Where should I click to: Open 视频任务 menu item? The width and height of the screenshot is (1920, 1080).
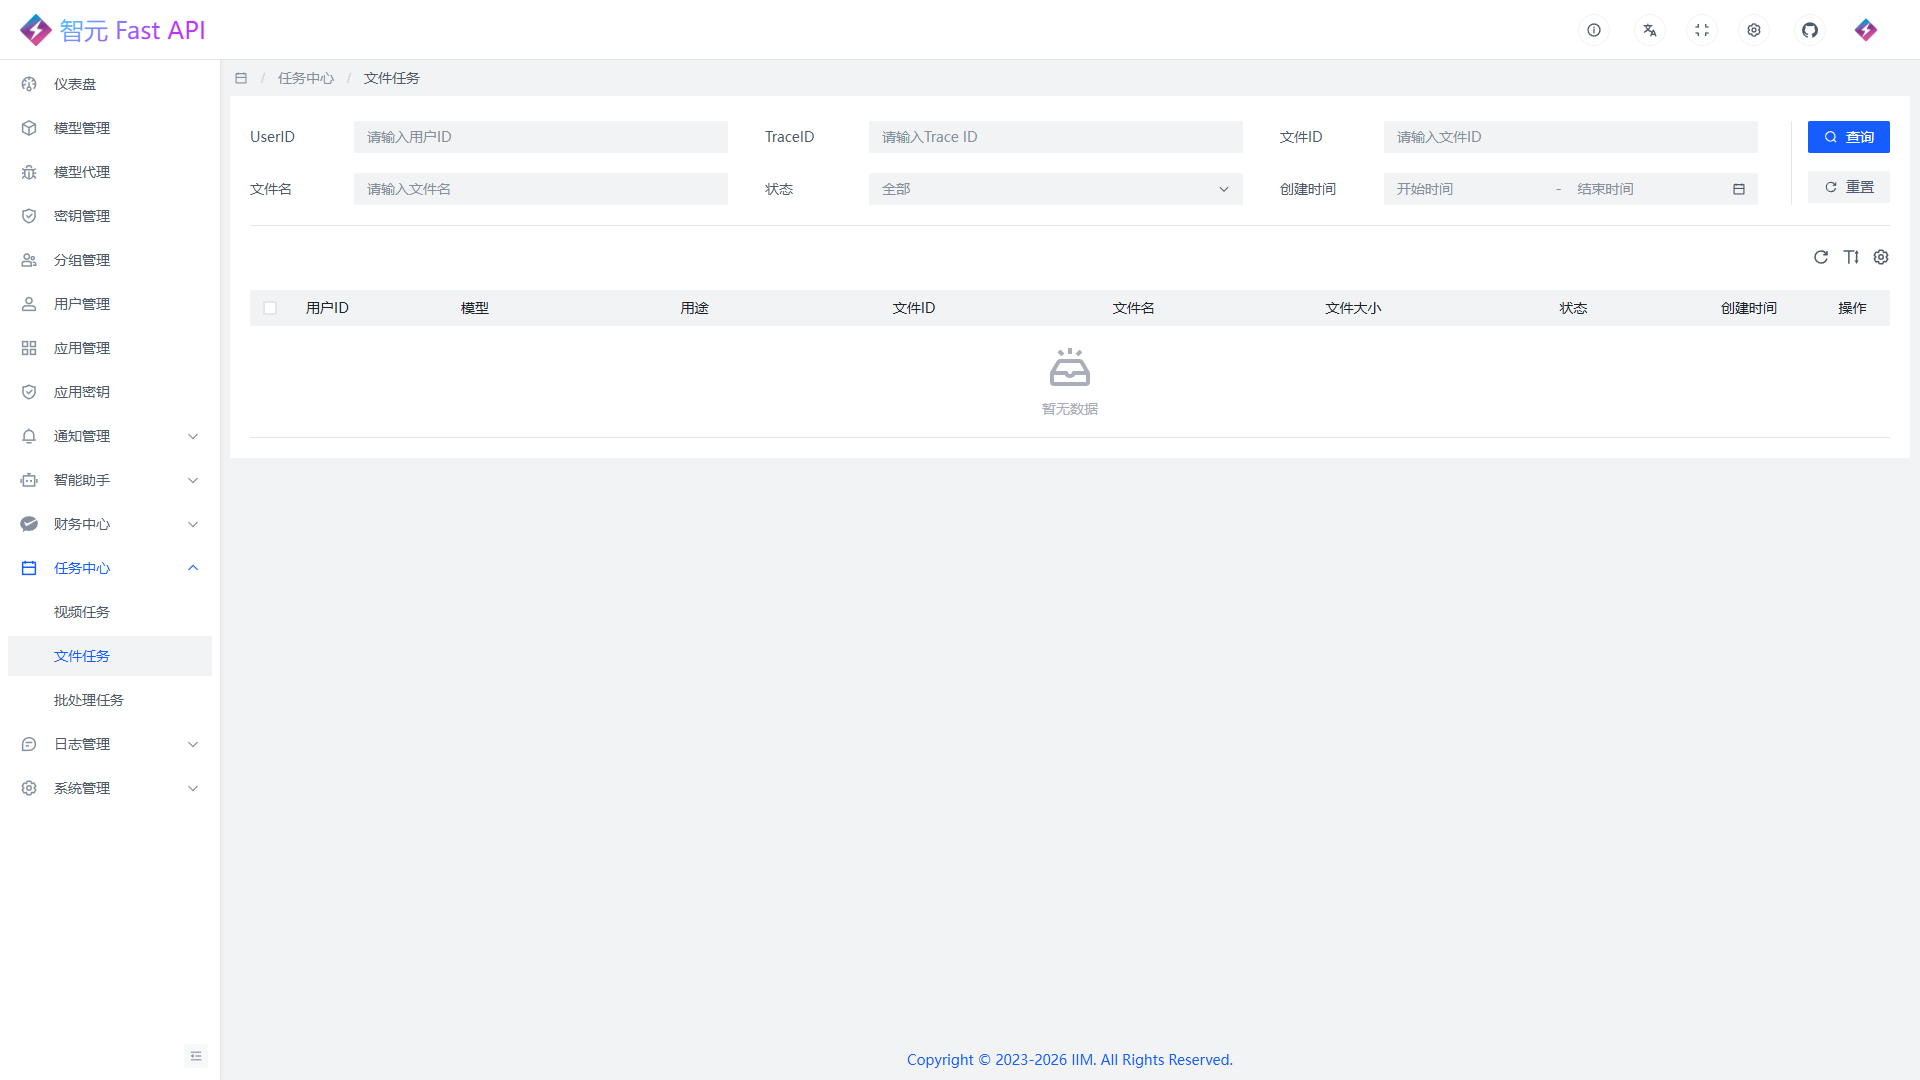82,612
